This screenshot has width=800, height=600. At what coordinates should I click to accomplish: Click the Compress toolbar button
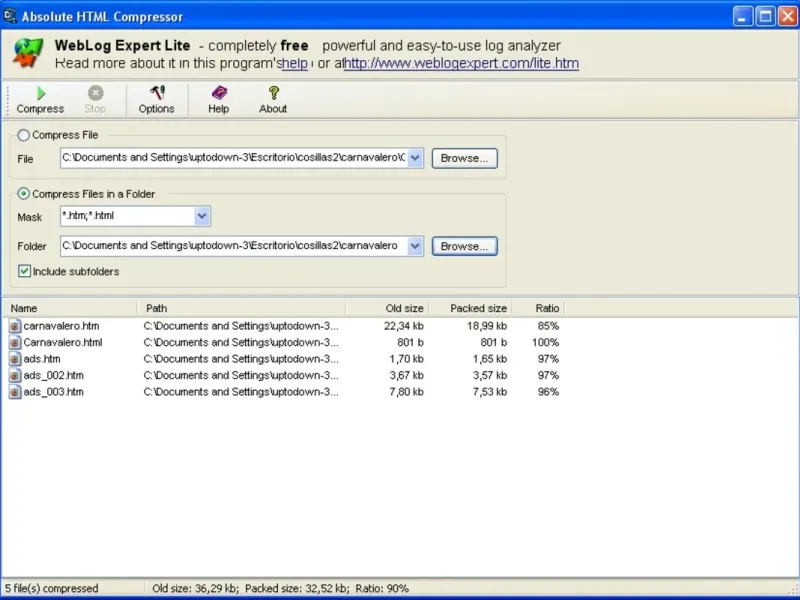click(x=40, y=101)
